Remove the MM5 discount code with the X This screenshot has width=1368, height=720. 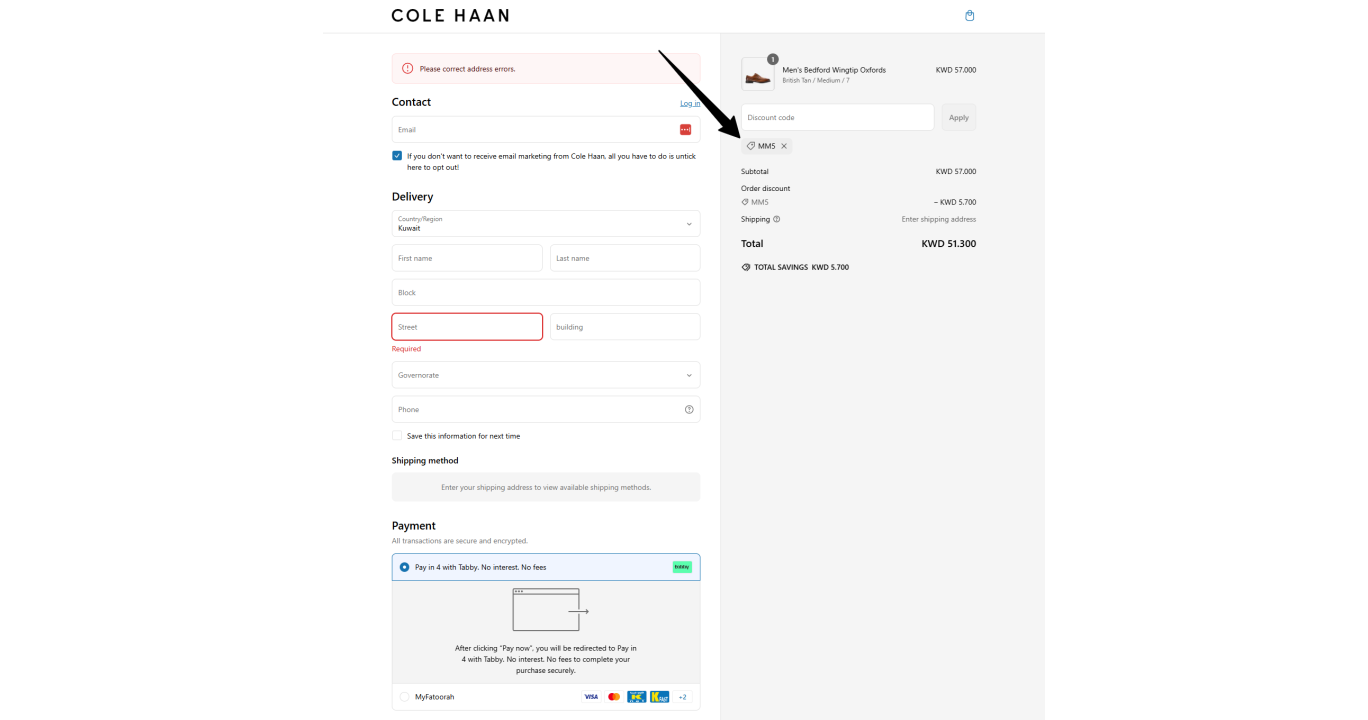[784, 146]
